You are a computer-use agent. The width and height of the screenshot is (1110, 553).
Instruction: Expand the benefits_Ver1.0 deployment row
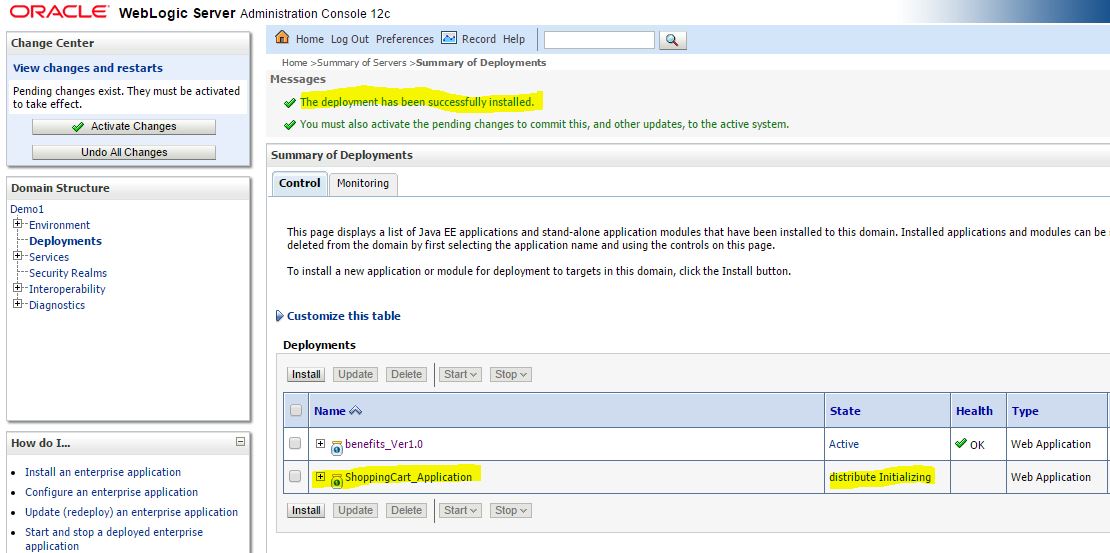tap(321, 443)
